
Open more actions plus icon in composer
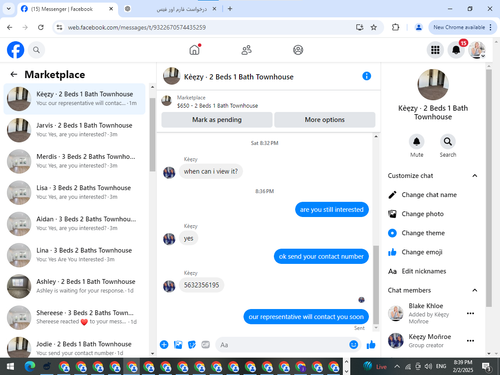coord(164,345)
